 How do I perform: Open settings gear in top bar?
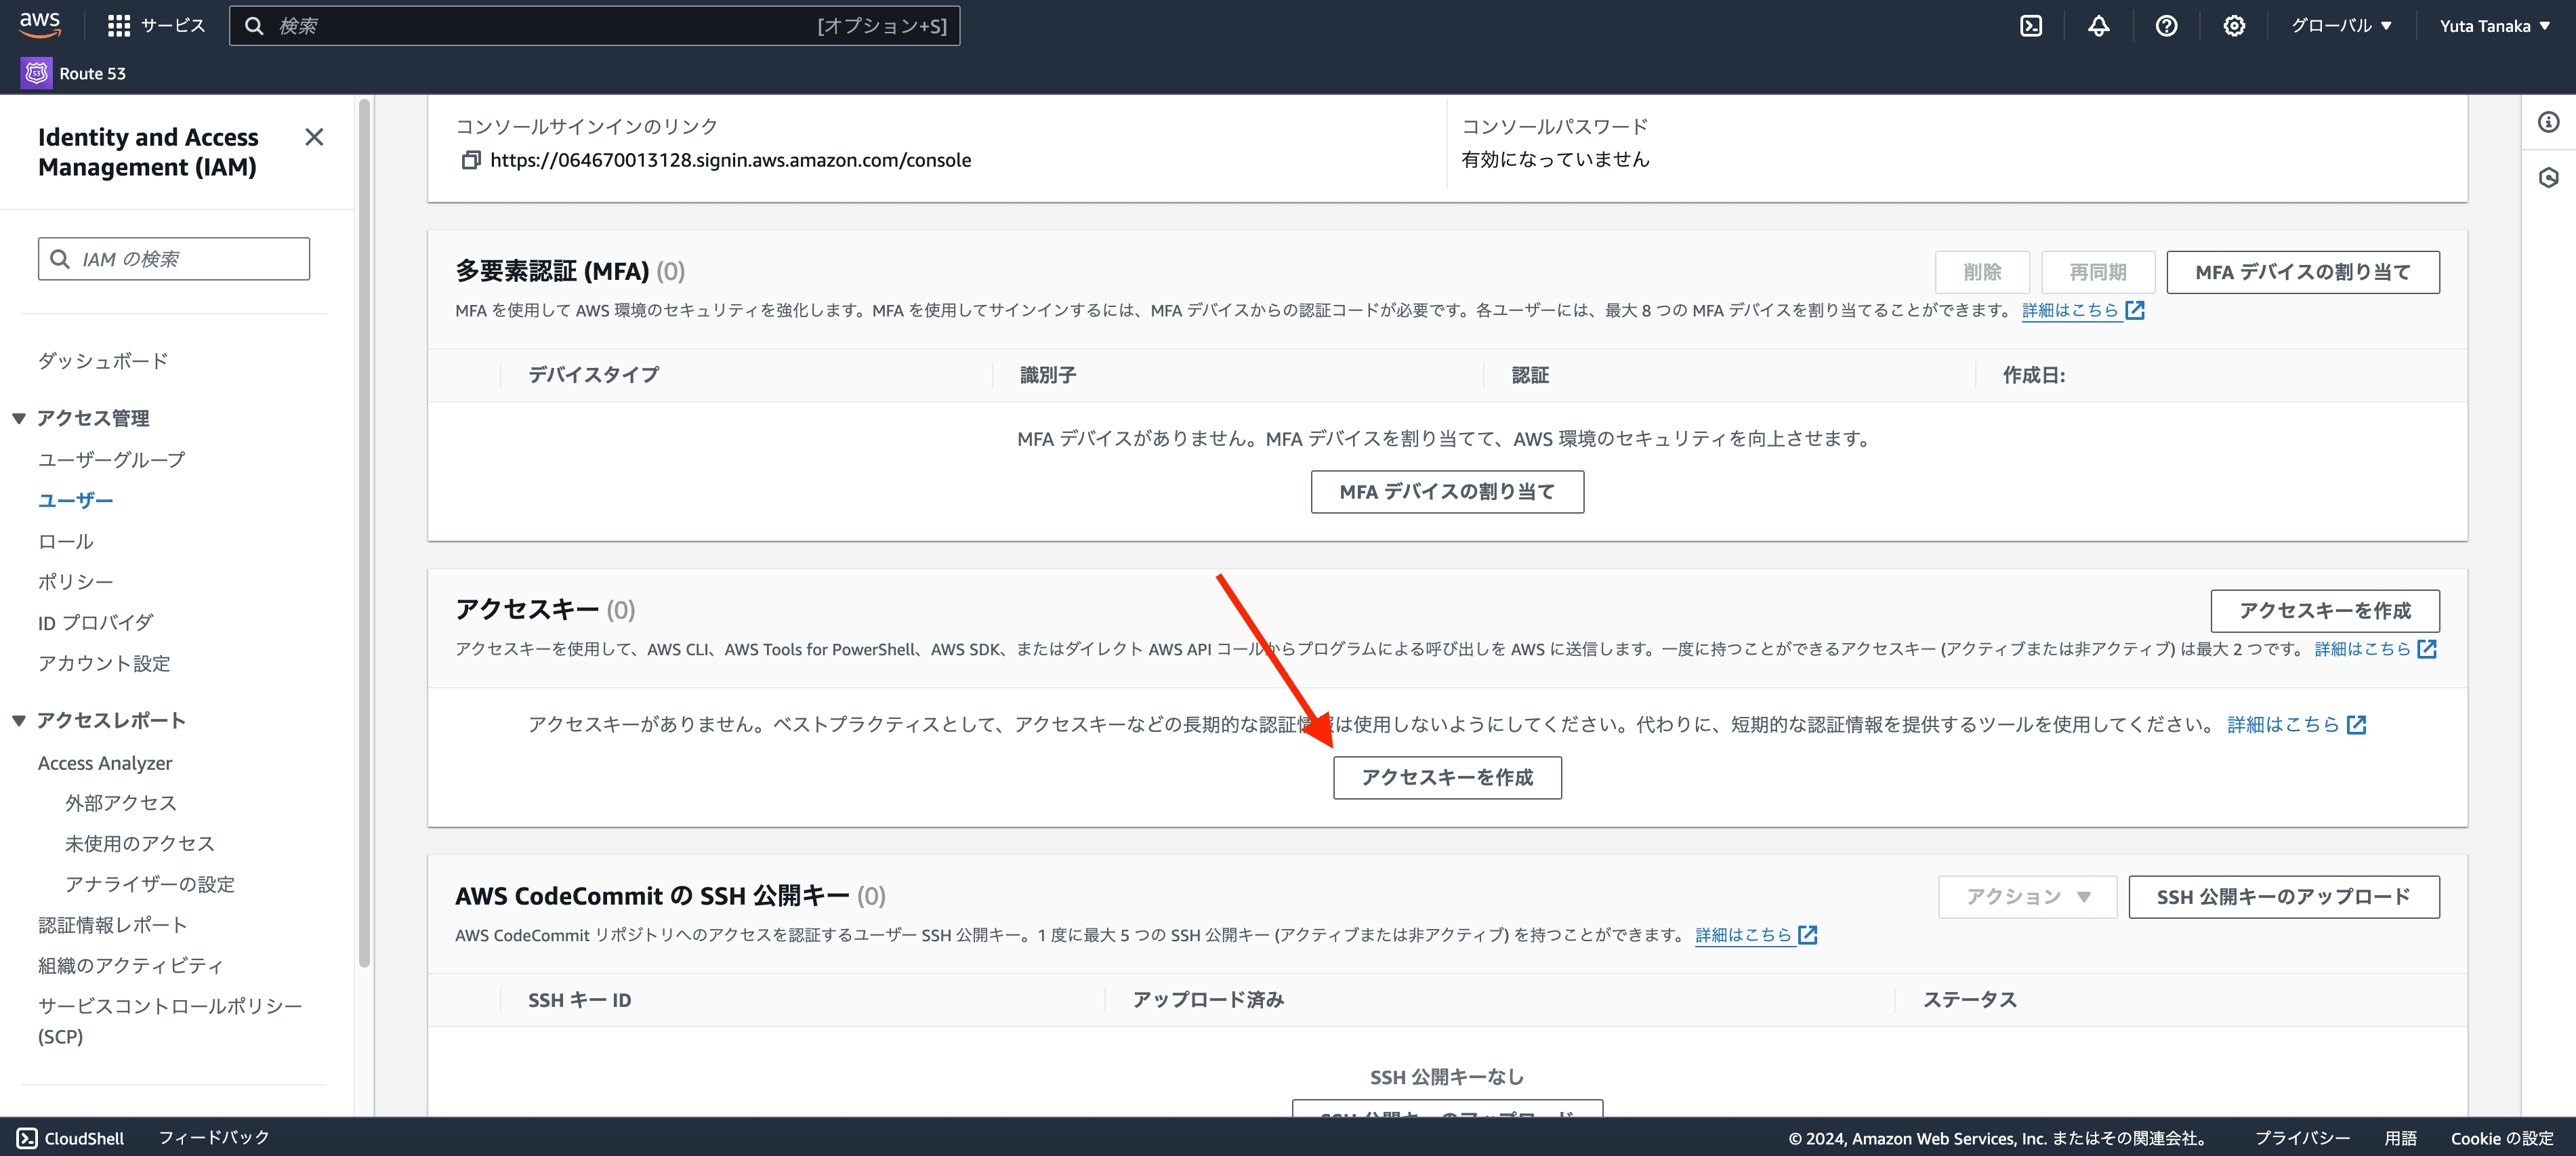click(x=2234, y=26)
